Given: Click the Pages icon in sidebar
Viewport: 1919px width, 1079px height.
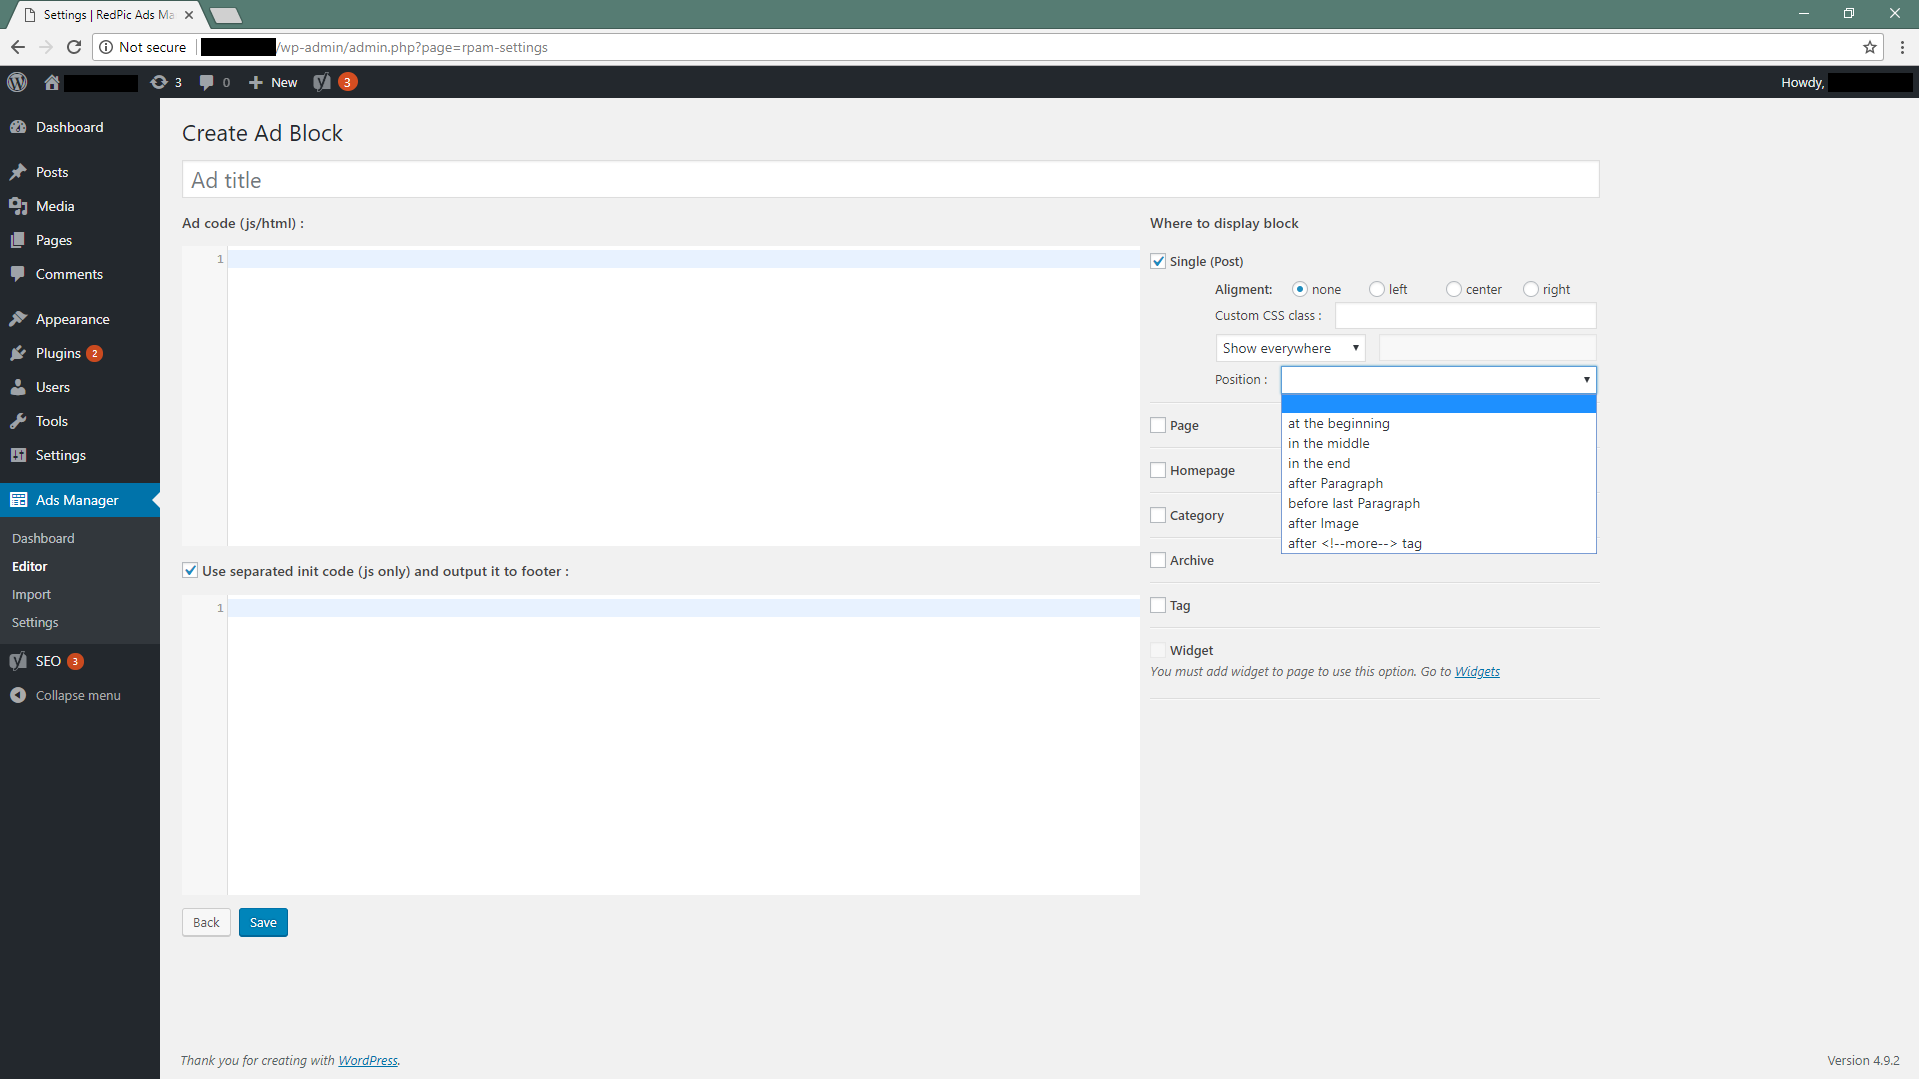Looking at the screenshot, I should click(18, 240).
